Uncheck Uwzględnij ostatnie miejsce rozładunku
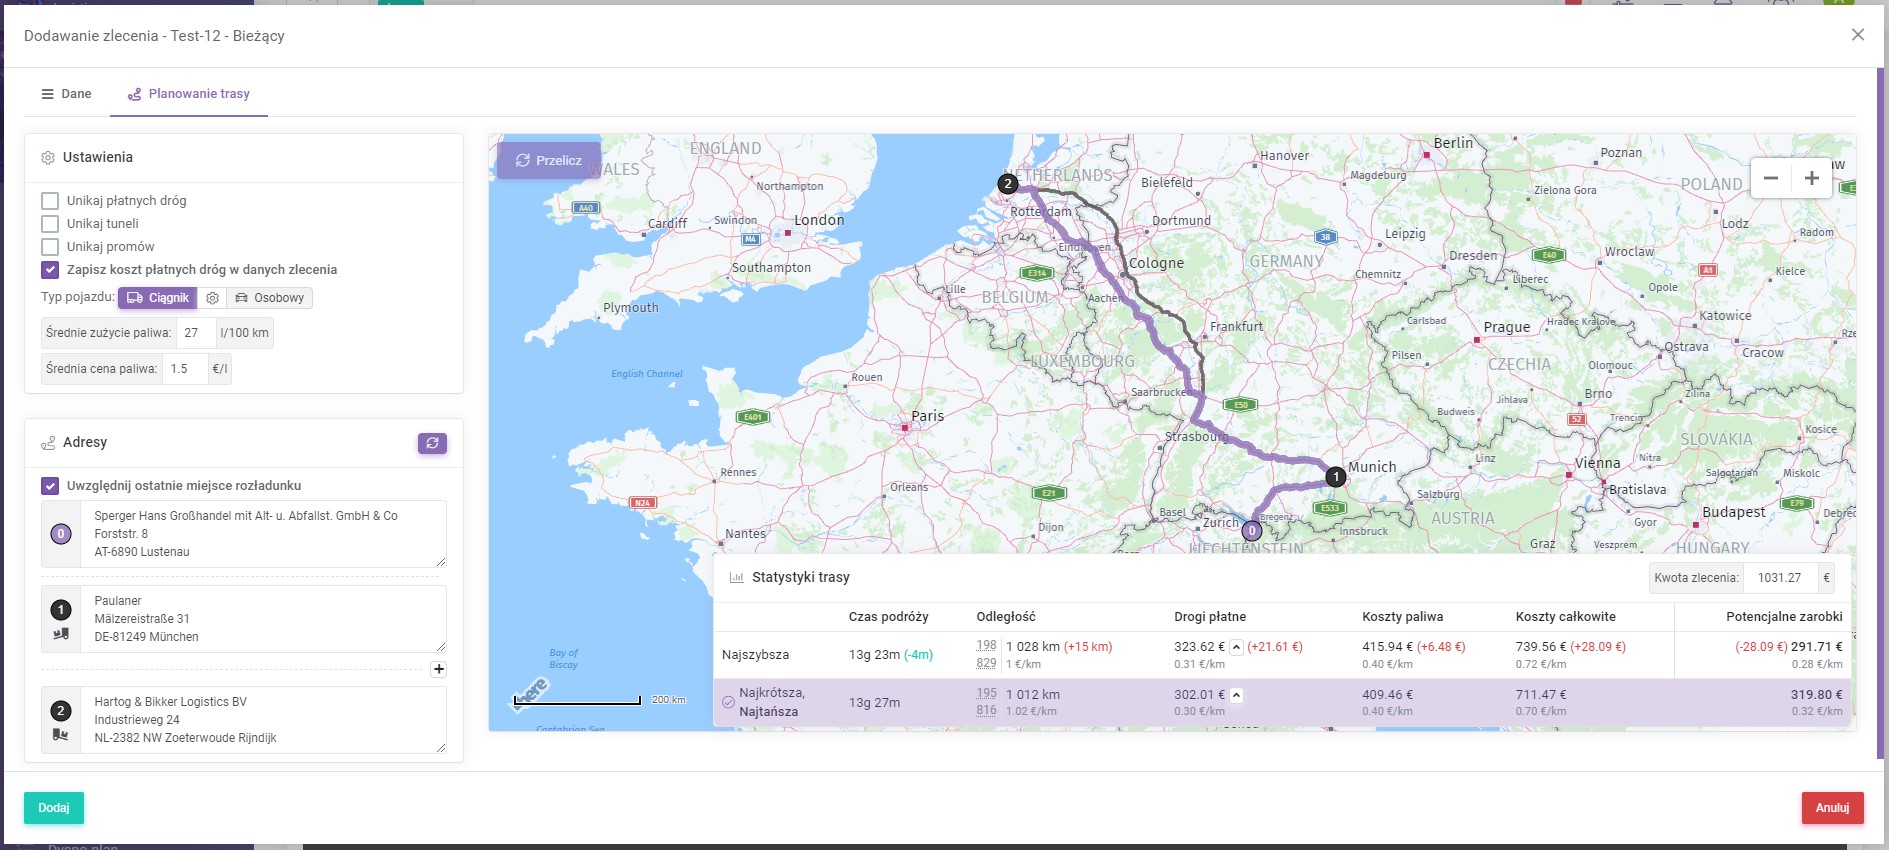1889x850 pixels. (50, 486)
